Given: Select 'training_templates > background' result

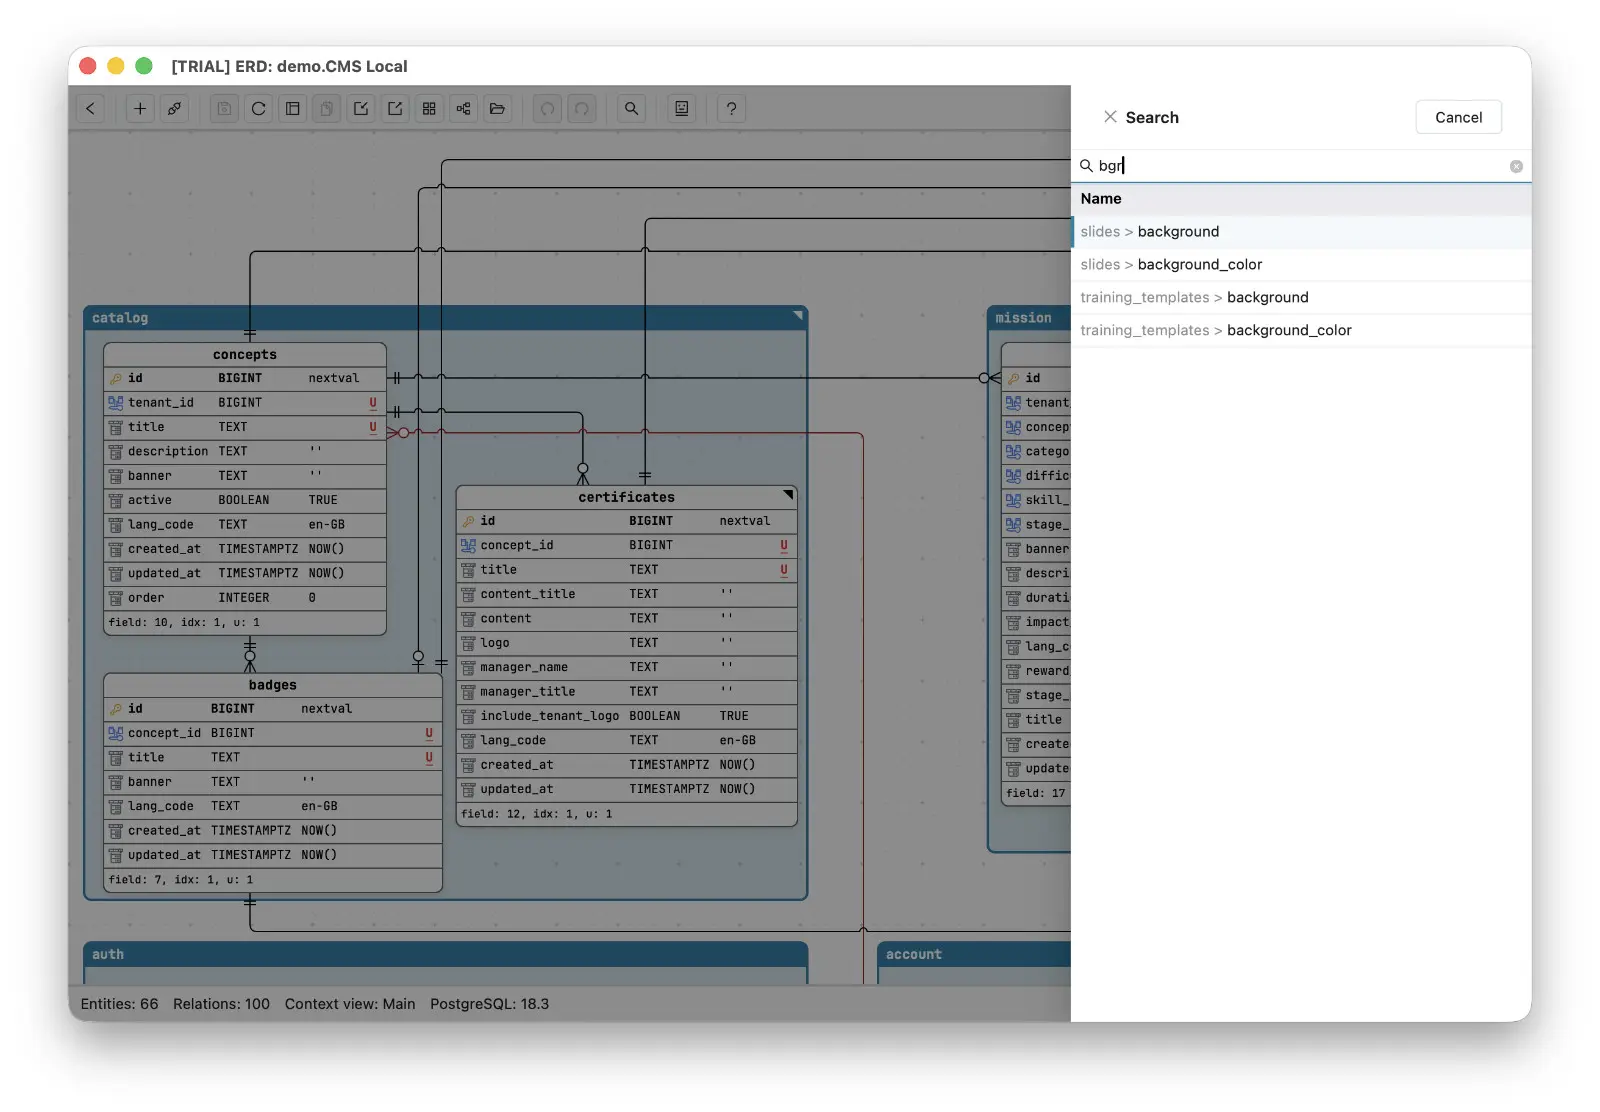Looking at the screenshot, I should tap(1301, 298).
